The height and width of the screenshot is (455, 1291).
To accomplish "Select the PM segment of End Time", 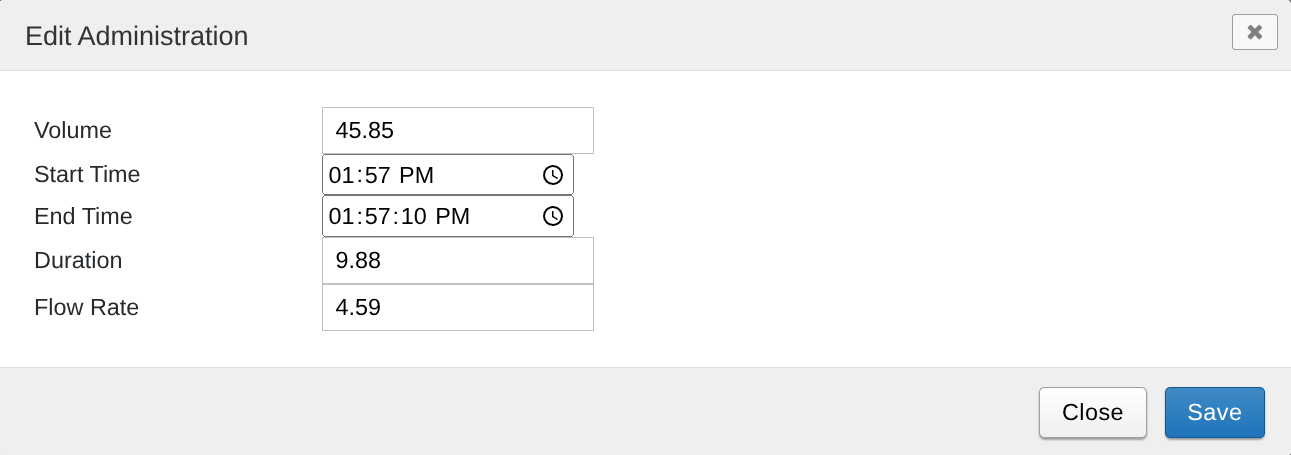I will (452, 216).
